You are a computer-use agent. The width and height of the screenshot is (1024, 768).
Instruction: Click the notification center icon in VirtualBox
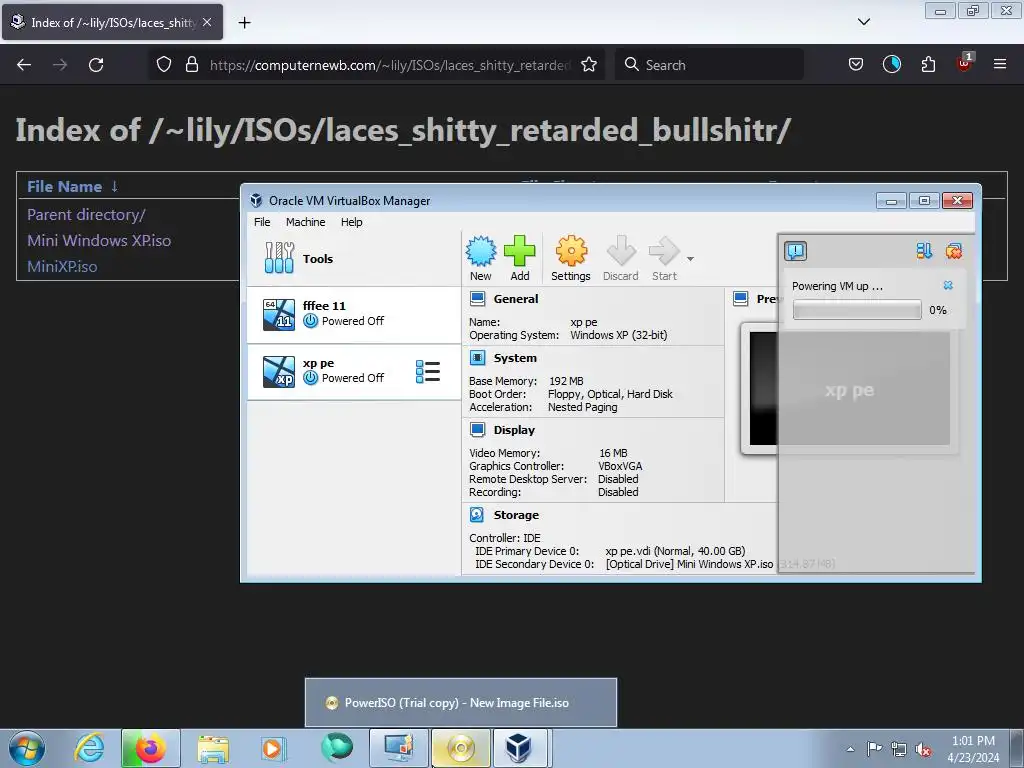[795, 251]
